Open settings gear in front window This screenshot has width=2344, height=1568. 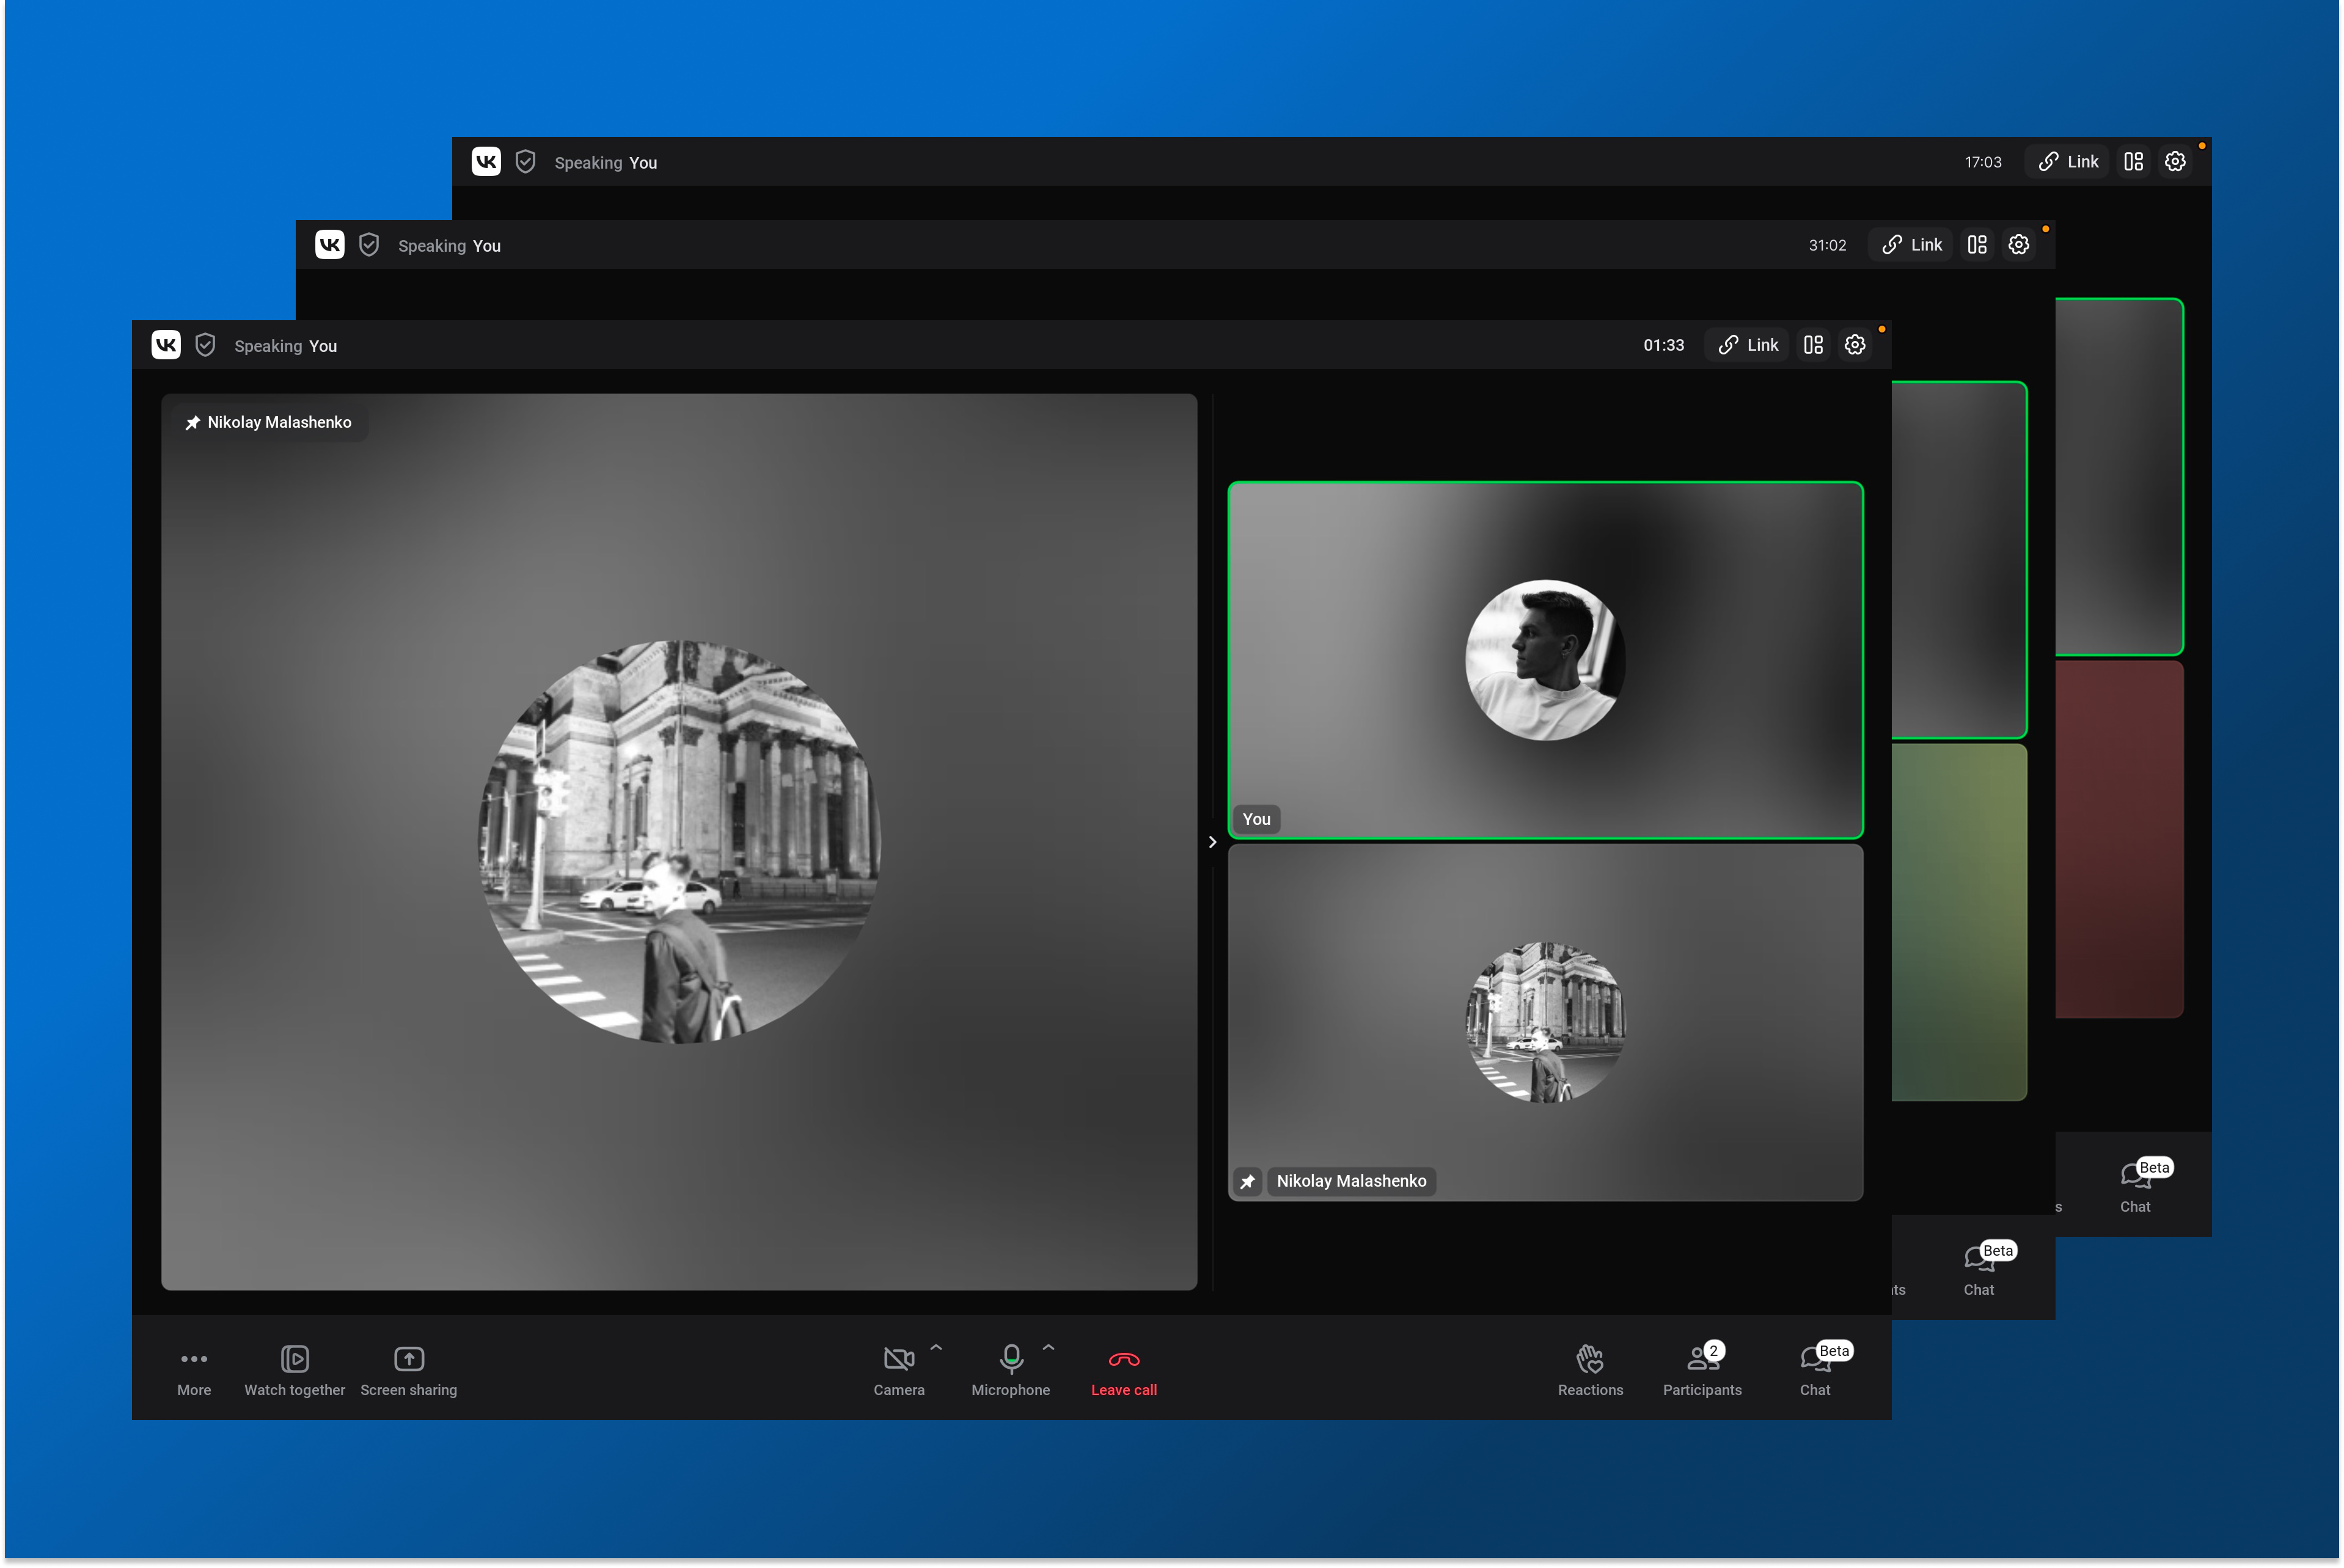point(1855,345)
